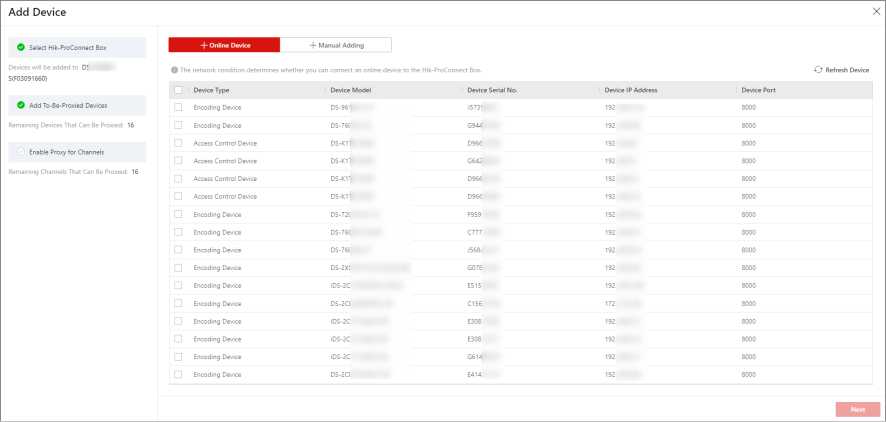Click the Refresh Device circular arrows icon
Image resolution: width=886 pixels, height=422 pixels.
click(x=818, y=70)
